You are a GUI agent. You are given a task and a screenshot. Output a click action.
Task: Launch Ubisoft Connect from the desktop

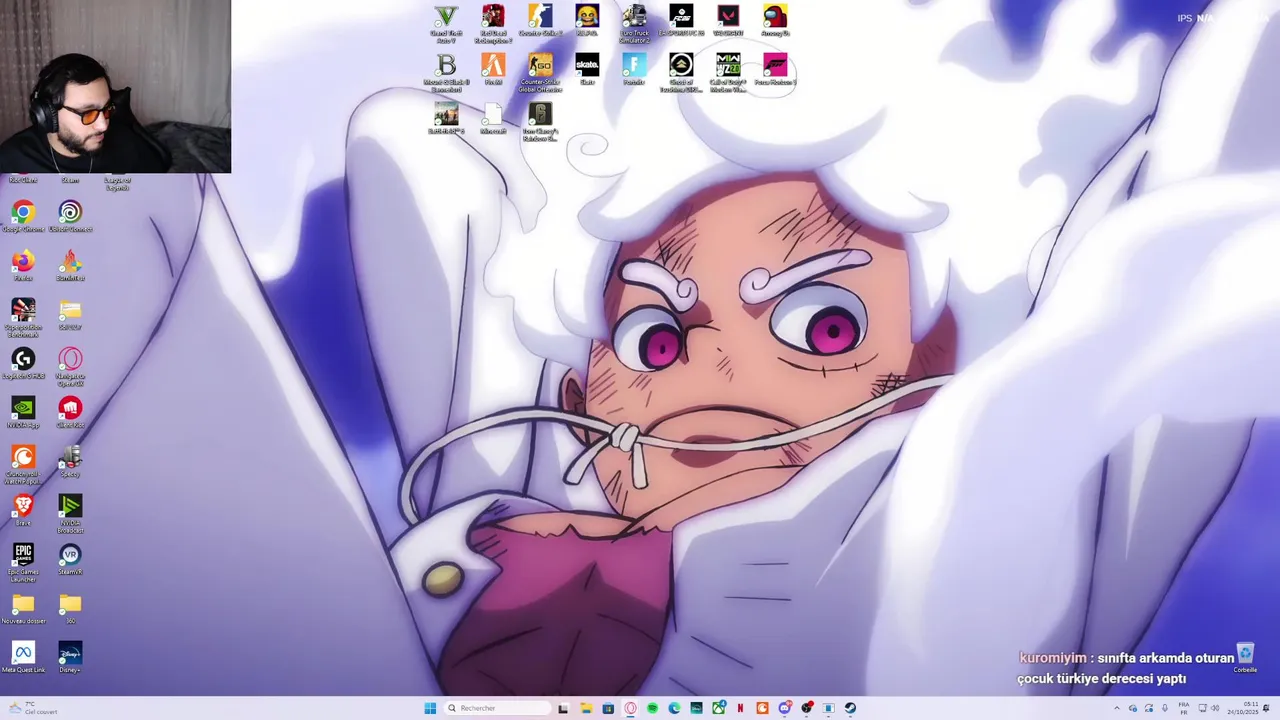click(x=70, y=217)
